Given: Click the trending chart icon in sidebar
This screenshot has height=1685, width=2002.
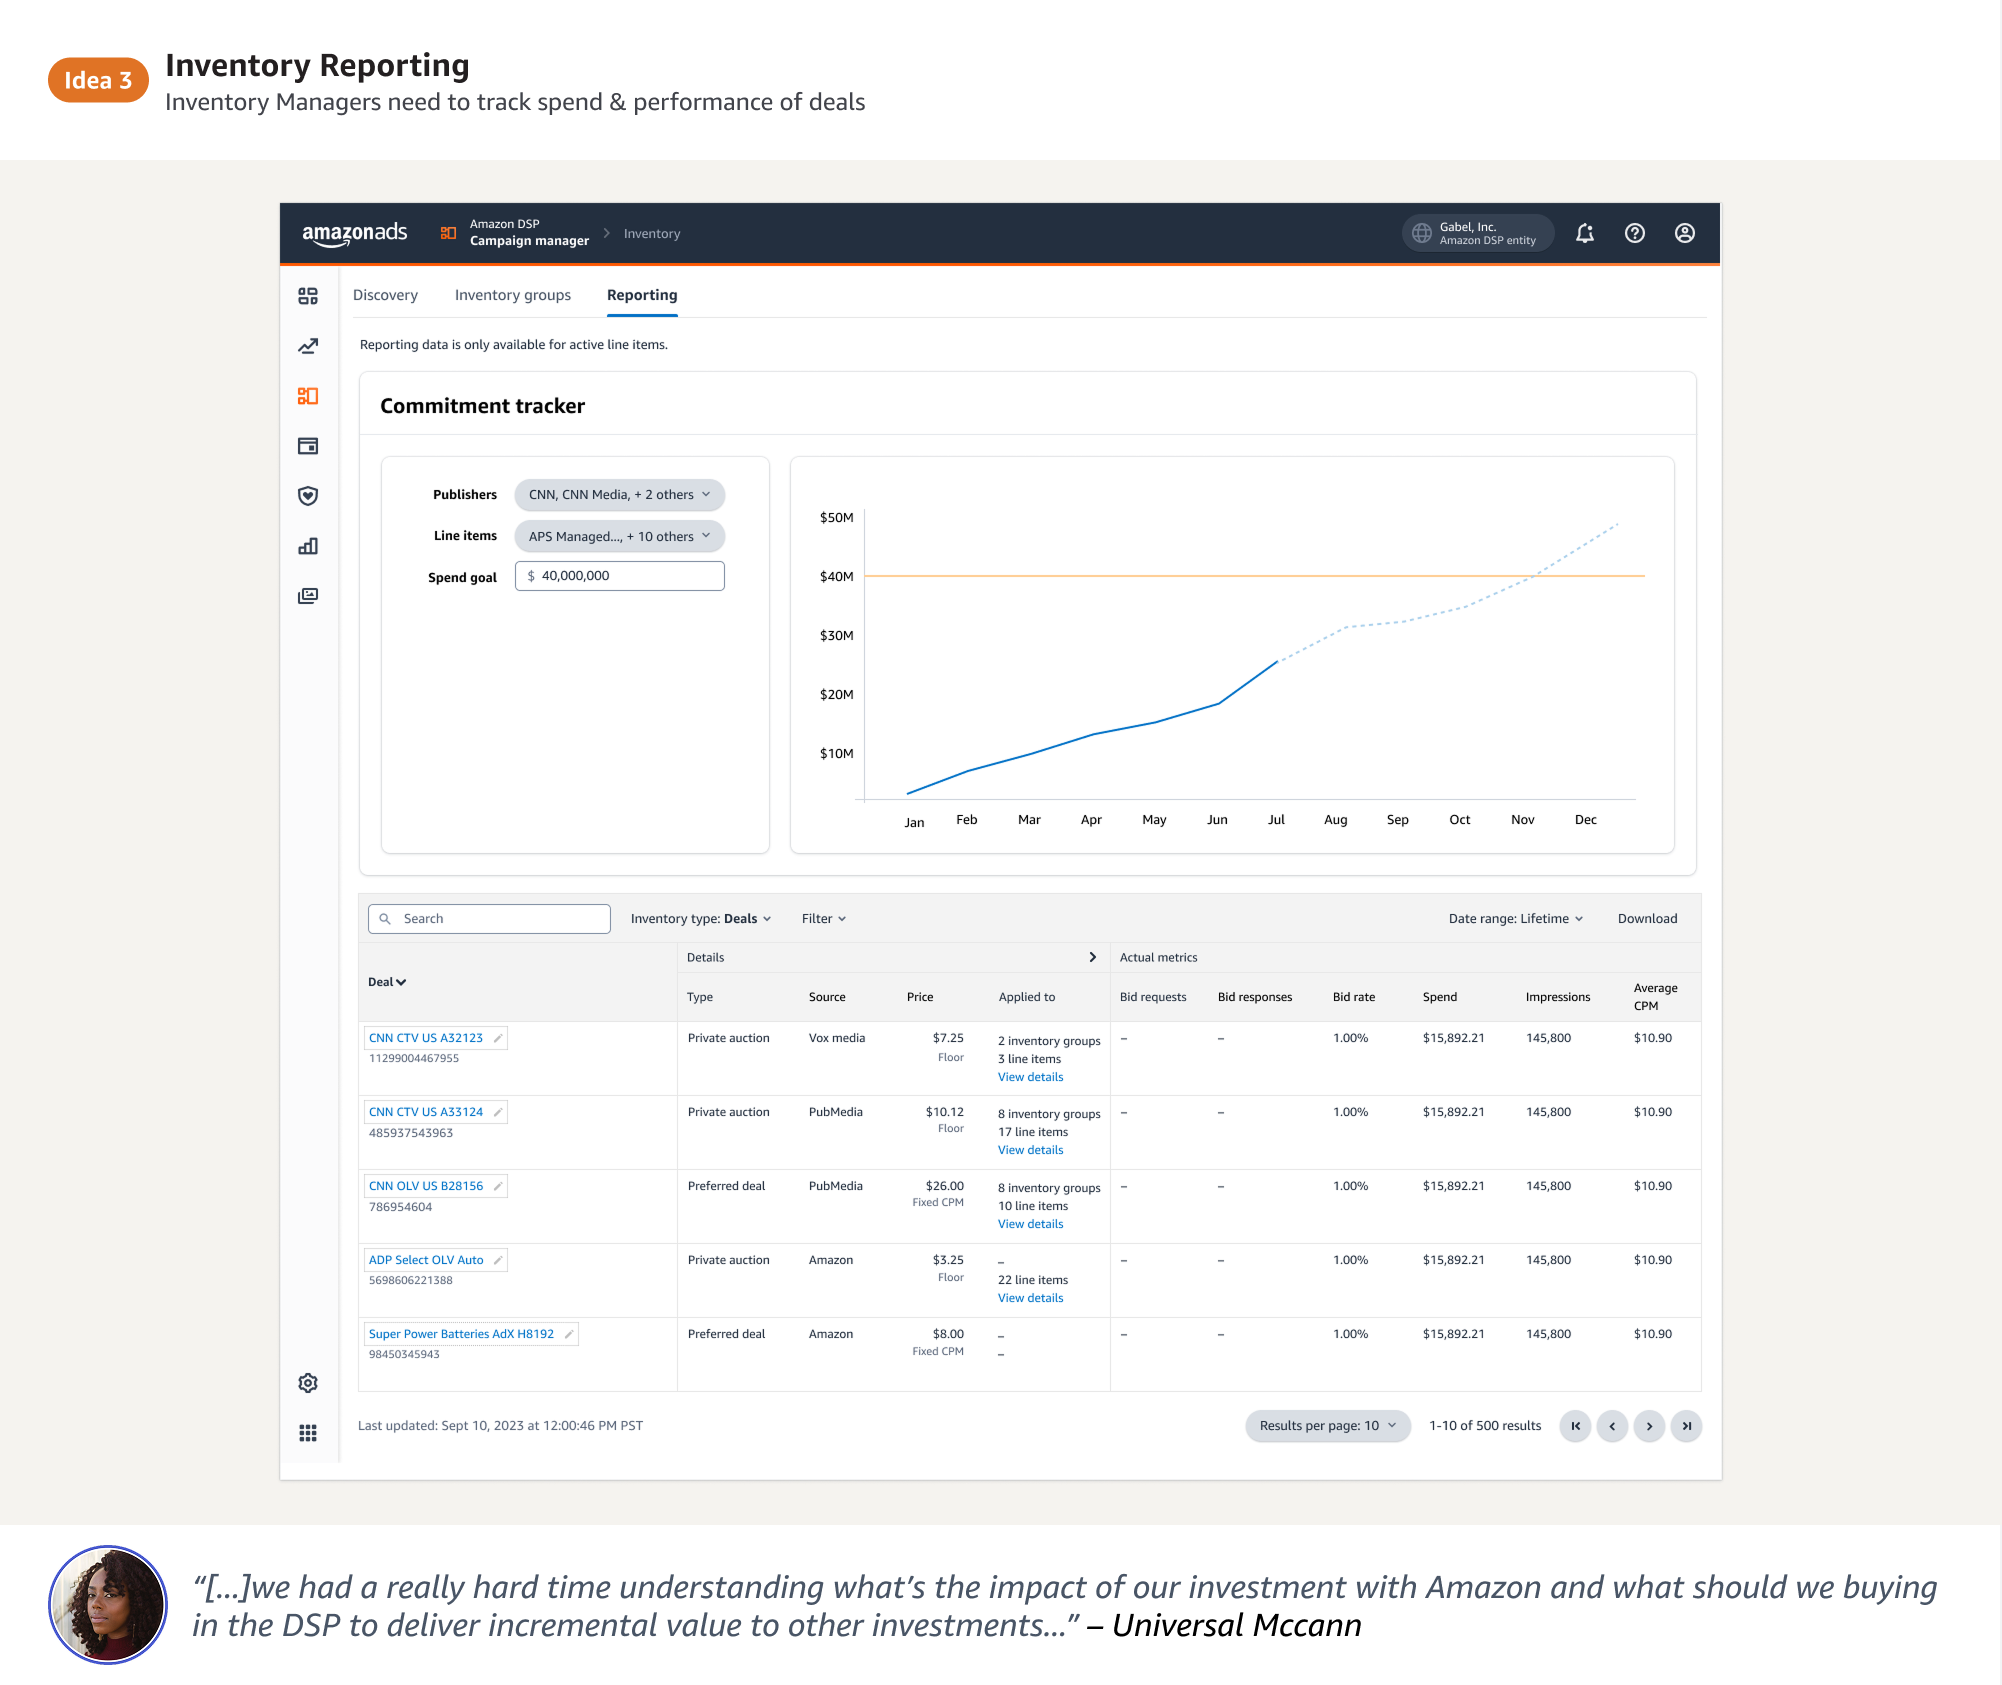Looking at the screenshot, I should [x=308, y=346].
